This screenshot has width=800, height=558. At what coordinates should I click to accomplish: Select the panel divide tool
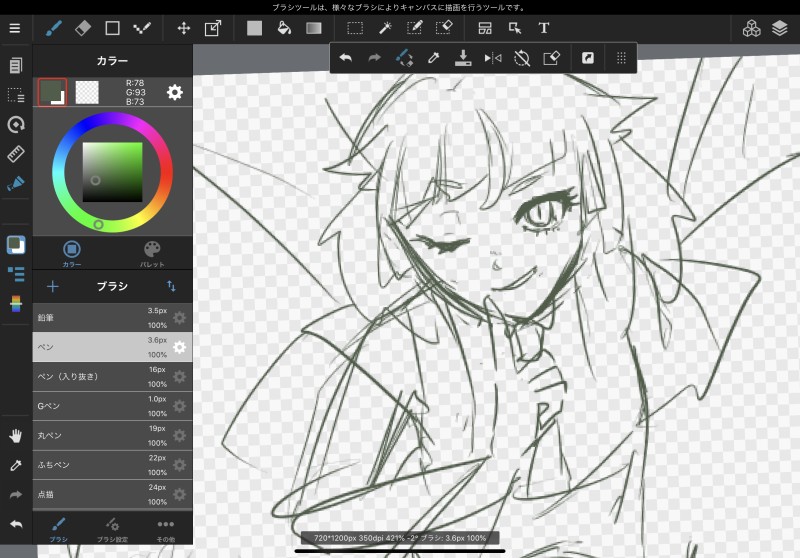(485, 28)
